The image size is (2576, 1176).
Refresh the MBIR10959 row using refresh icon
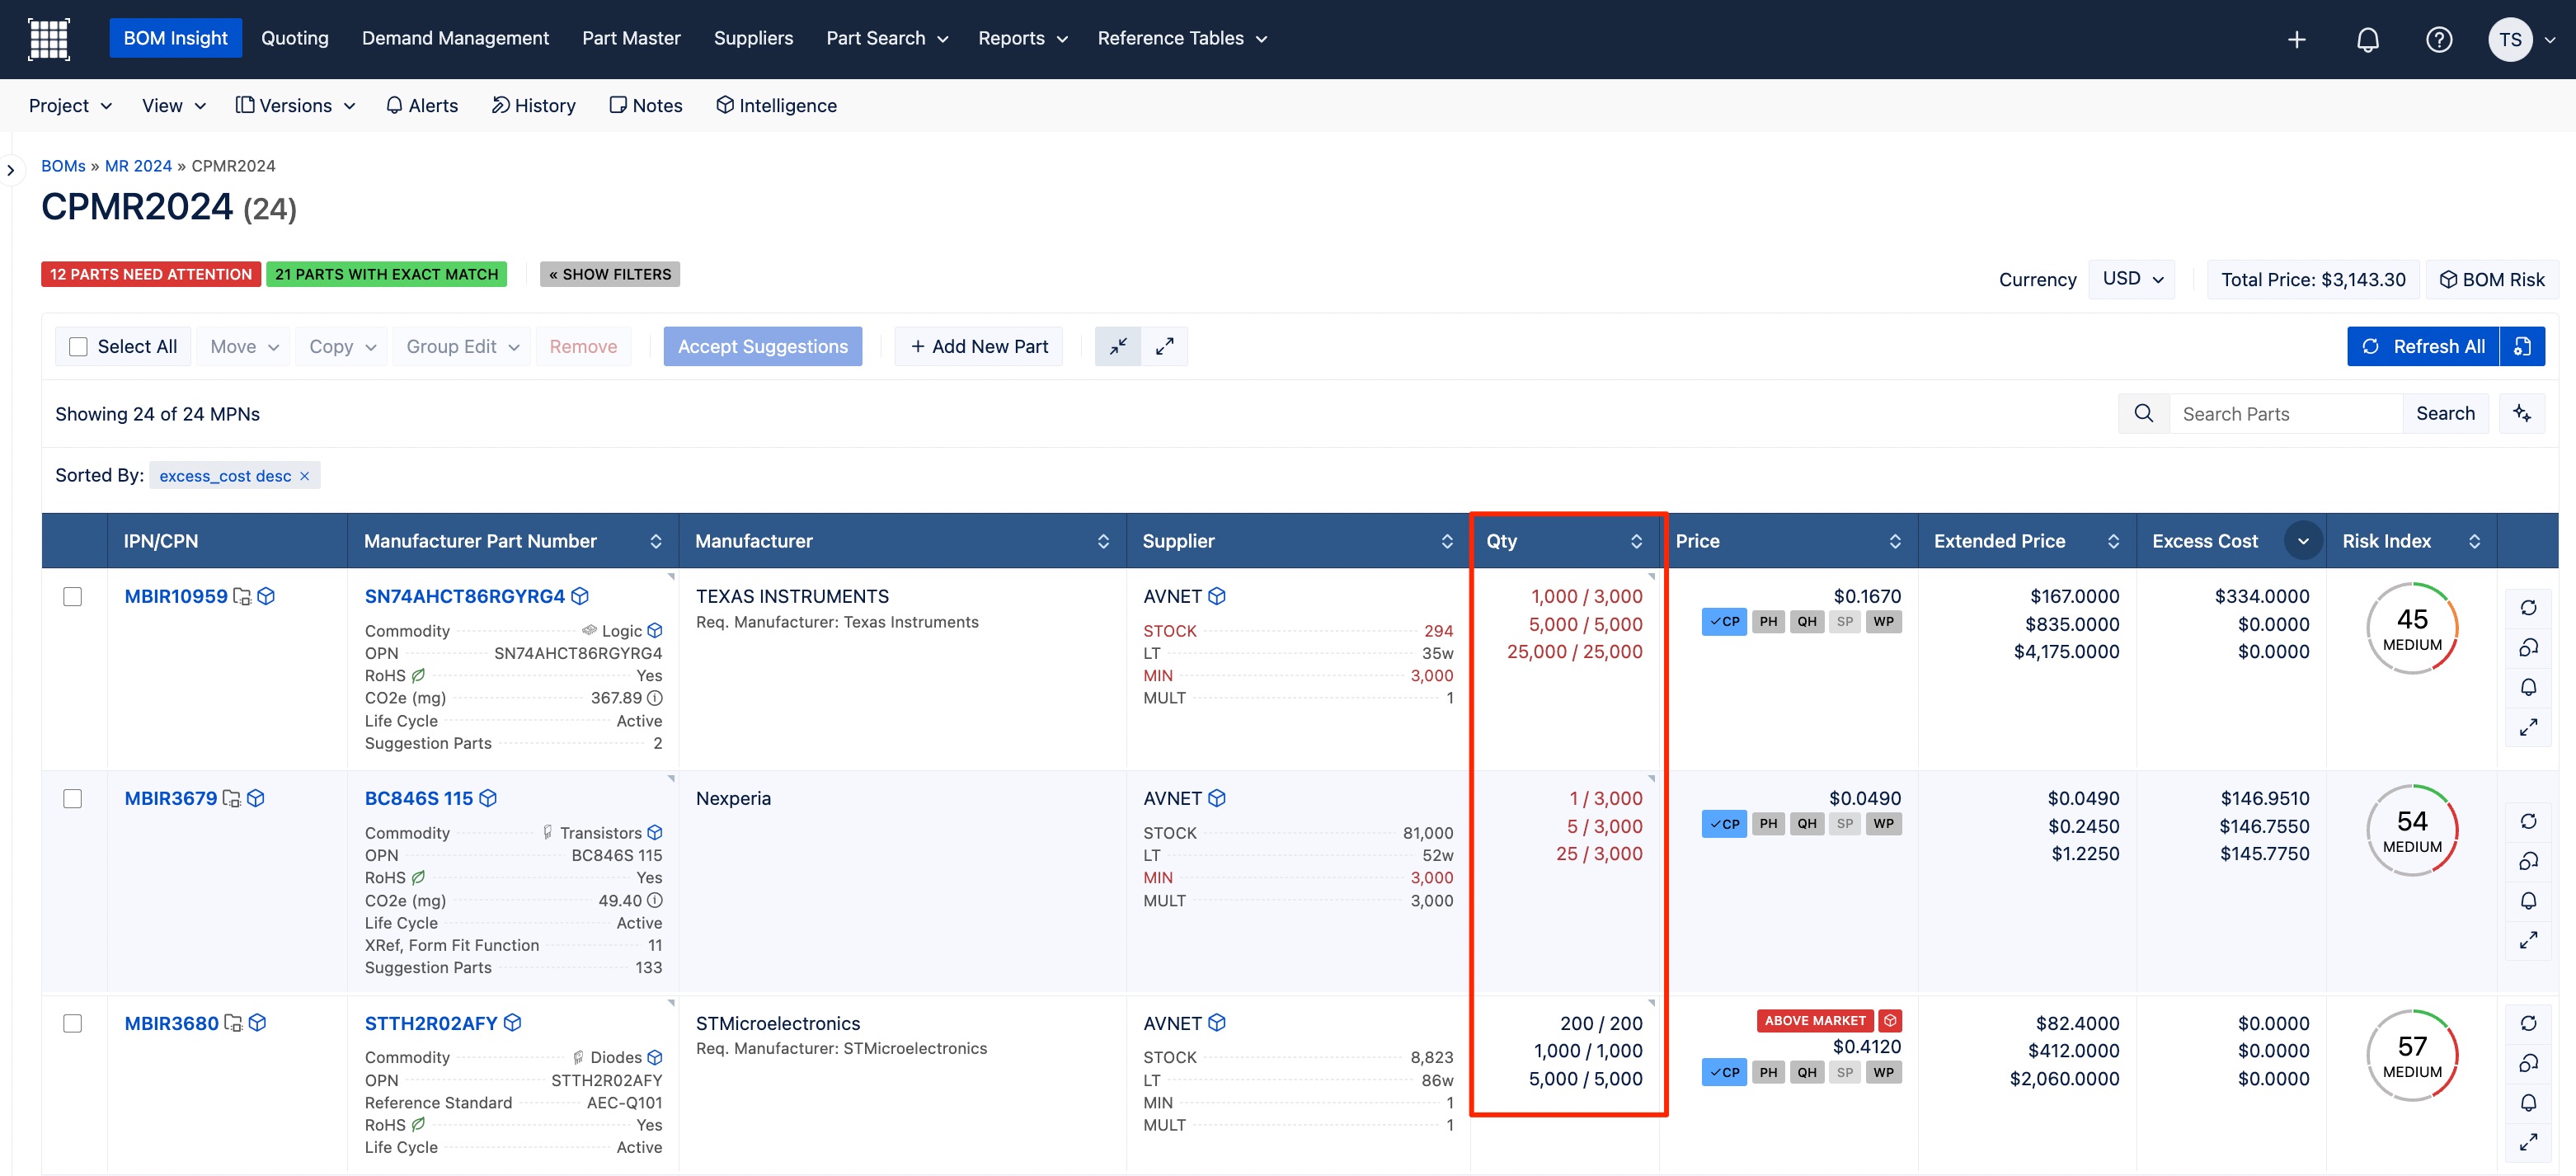[2528, 608]
